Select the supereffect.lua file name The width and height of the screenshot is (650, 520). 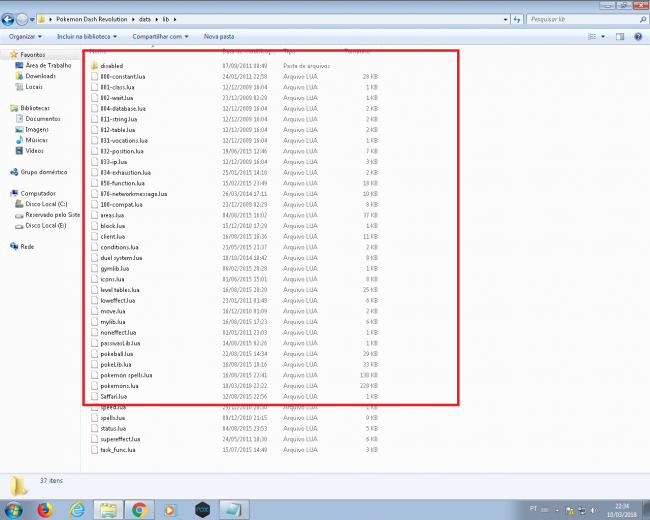coord(120,439)
